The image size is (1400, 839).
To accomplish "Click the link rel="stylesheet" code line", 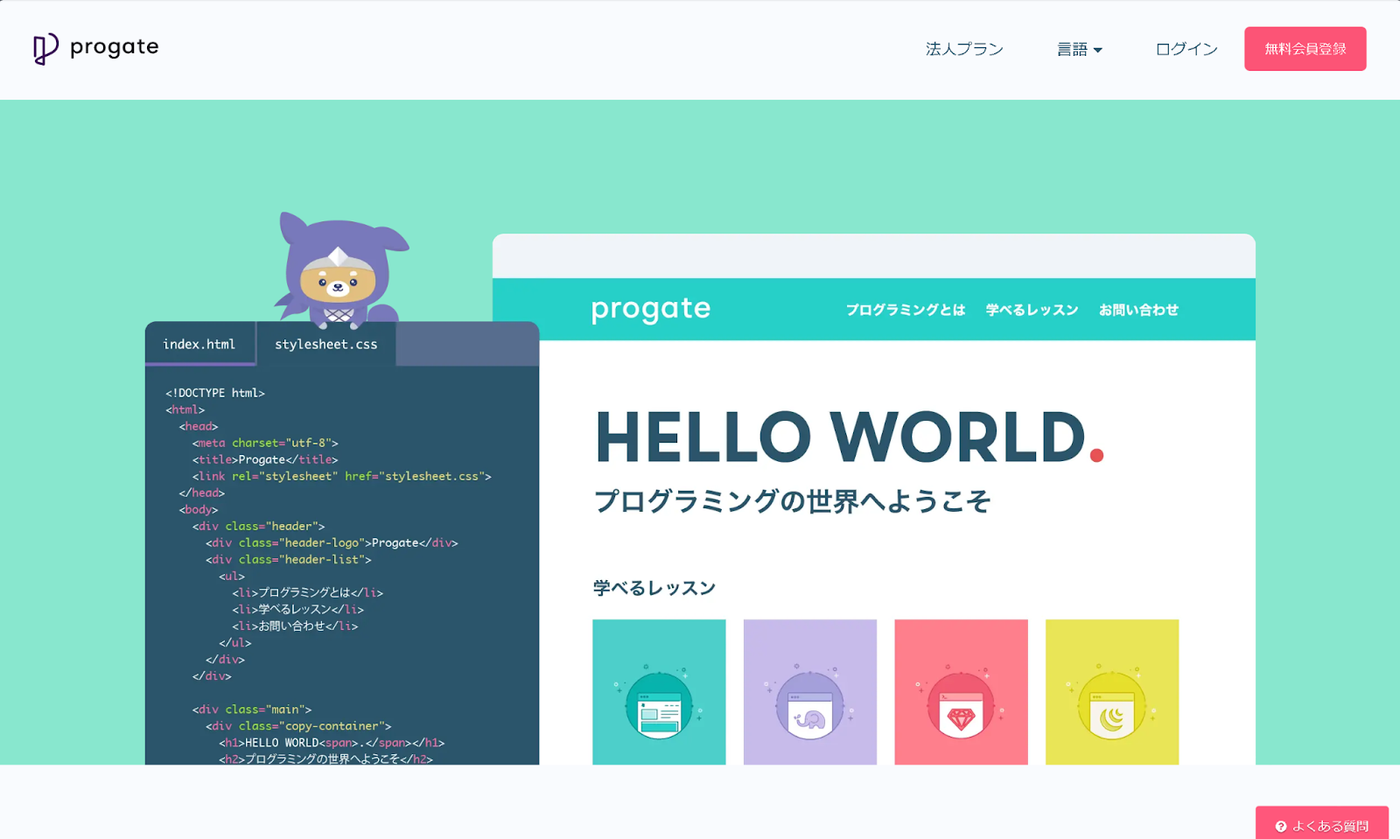I will (342, 476).
